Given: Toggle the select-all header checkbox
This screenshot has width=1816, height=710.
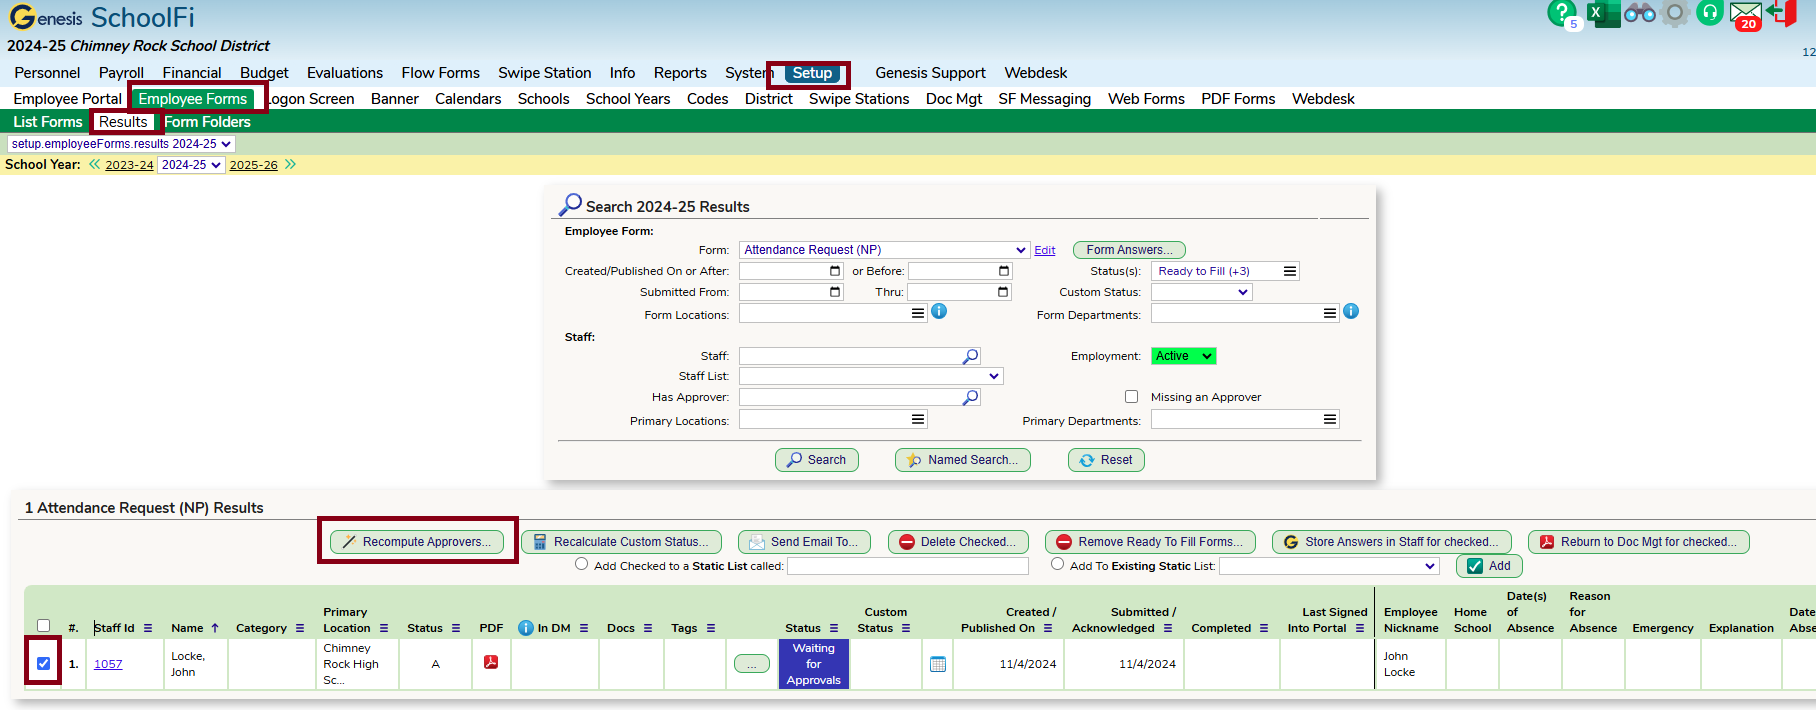Looking at the screenshot, I should coord(43,626).
